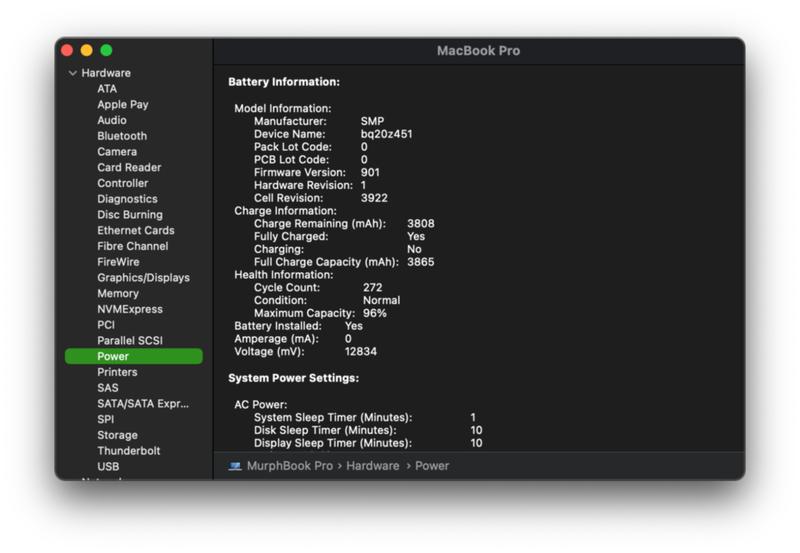Open the PCI entry

[x=106, y=325]
